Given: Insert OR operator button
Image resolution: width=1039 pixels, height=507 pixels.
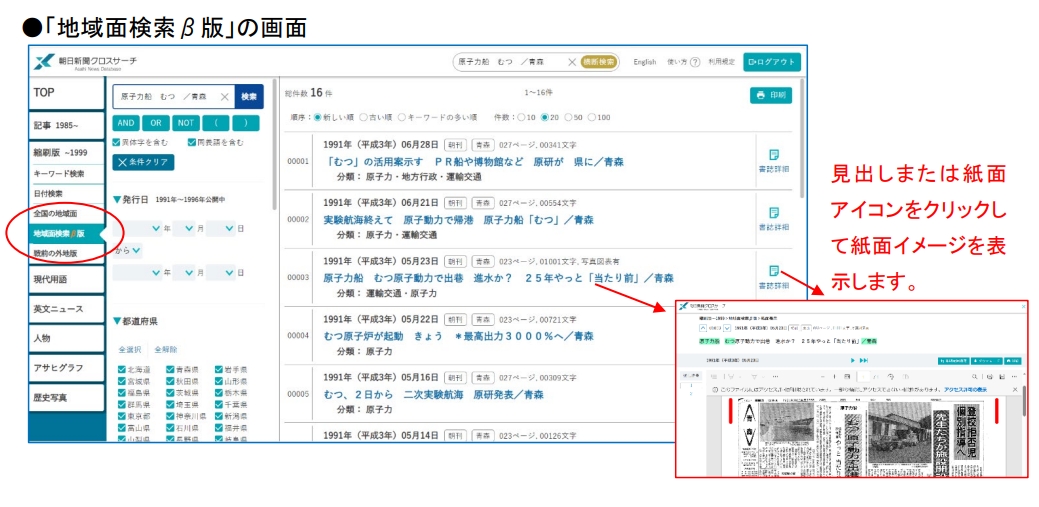Looking at the screenshot, I should (x=156, y=123).
